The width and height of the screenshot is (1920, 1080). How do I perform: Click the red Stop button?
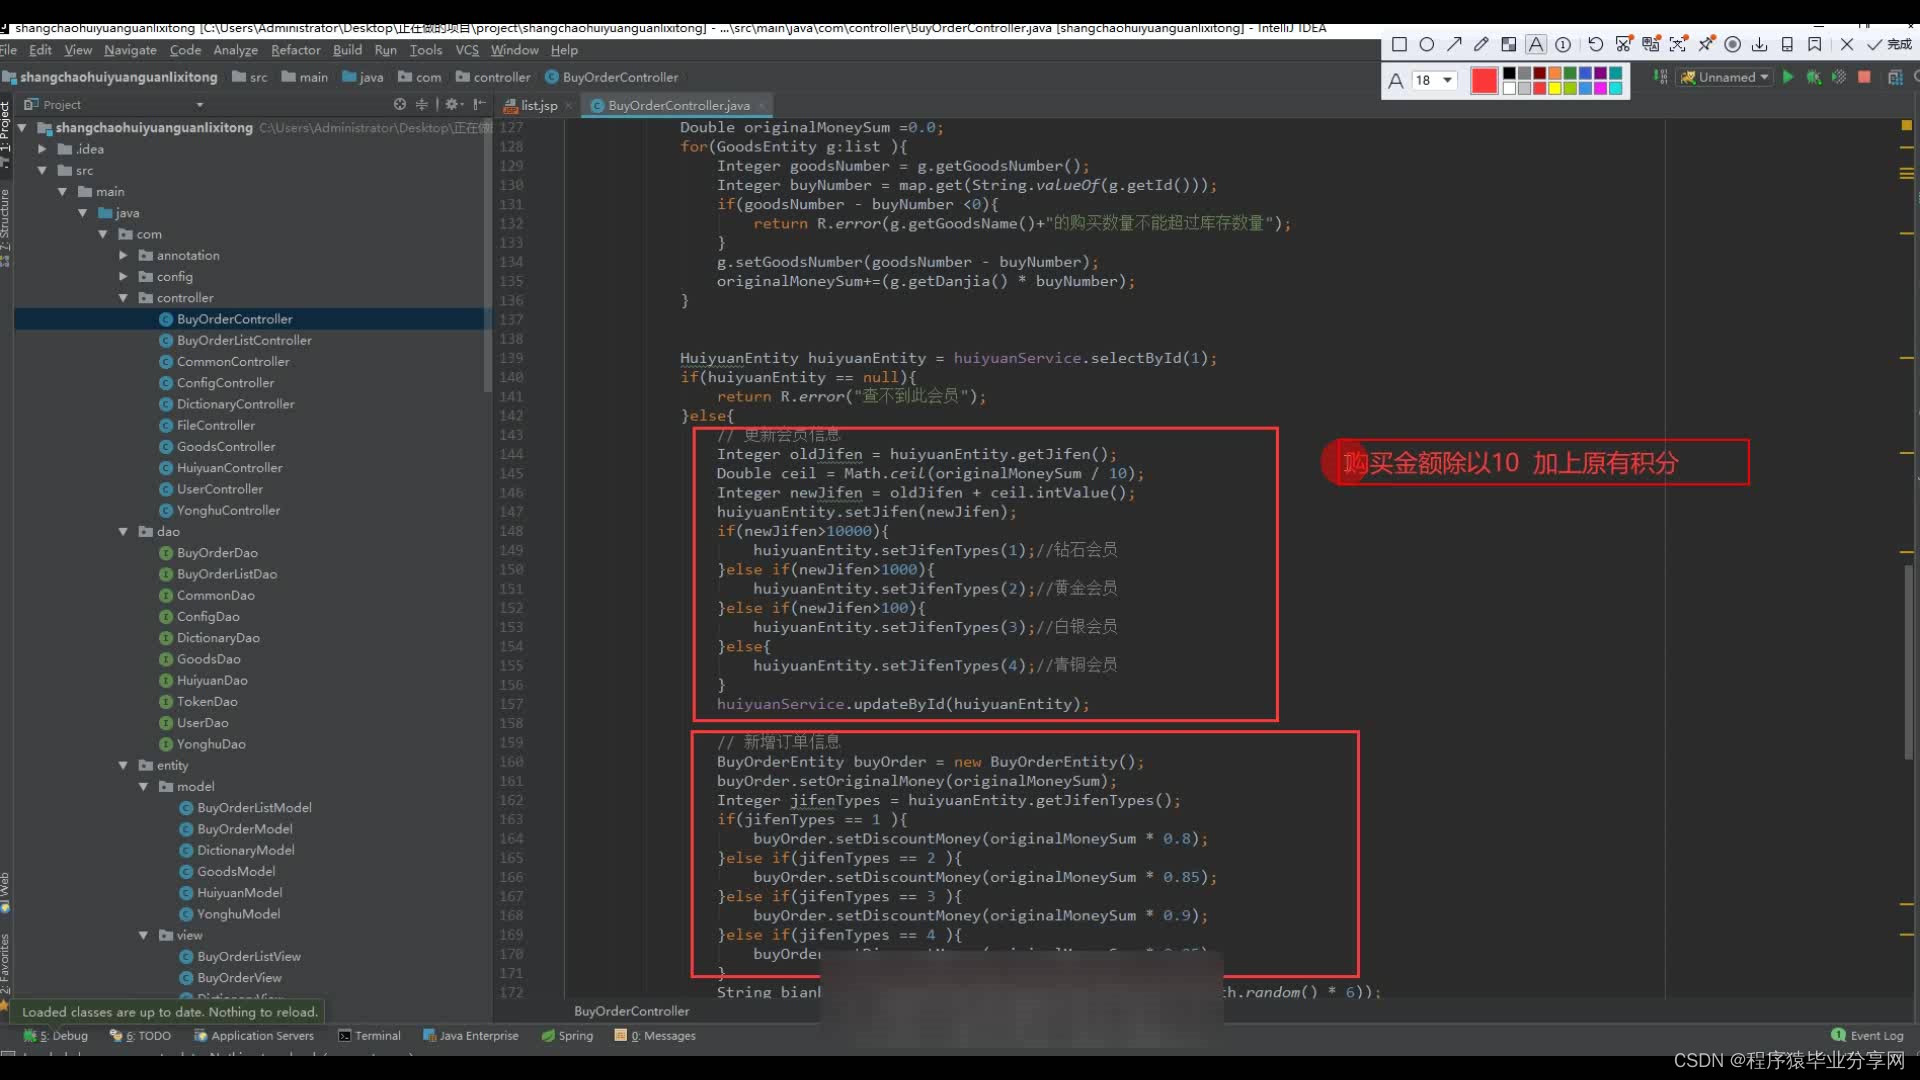(1864, 77)
